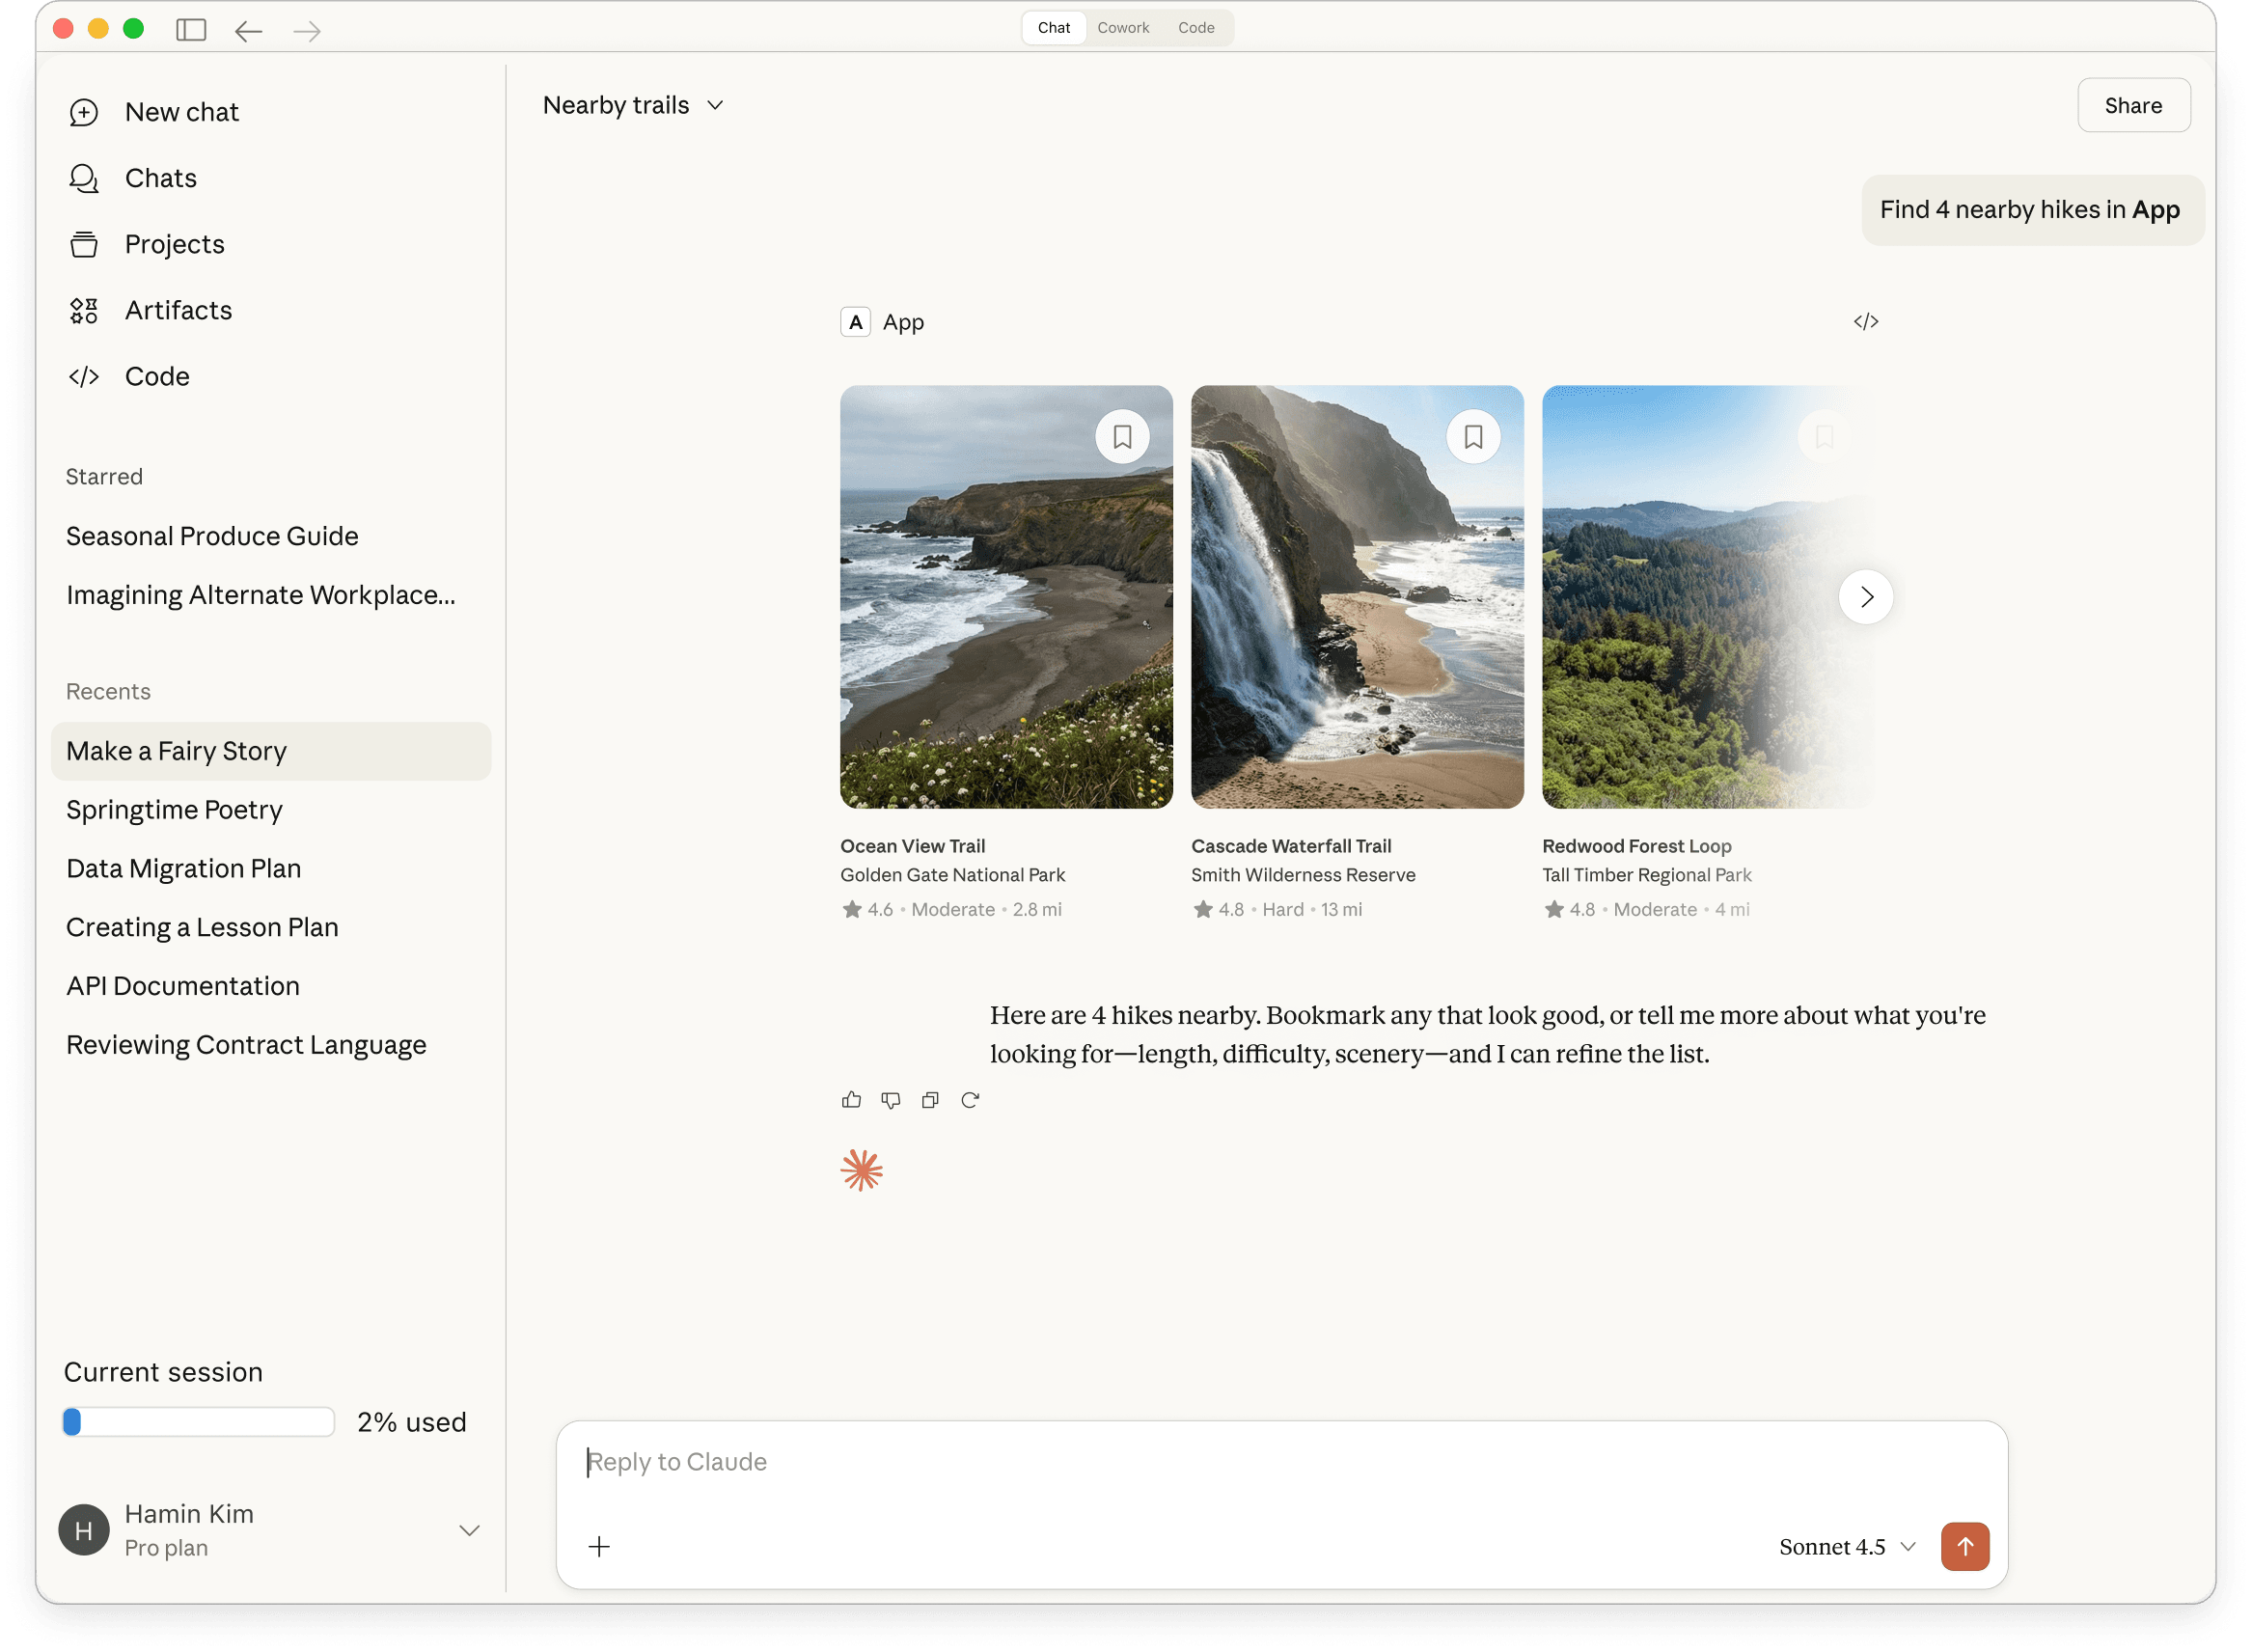Click the current session usage bar
Image resolution: width=2252 pixels, height=1652 pixels.
click(198, 1422)
